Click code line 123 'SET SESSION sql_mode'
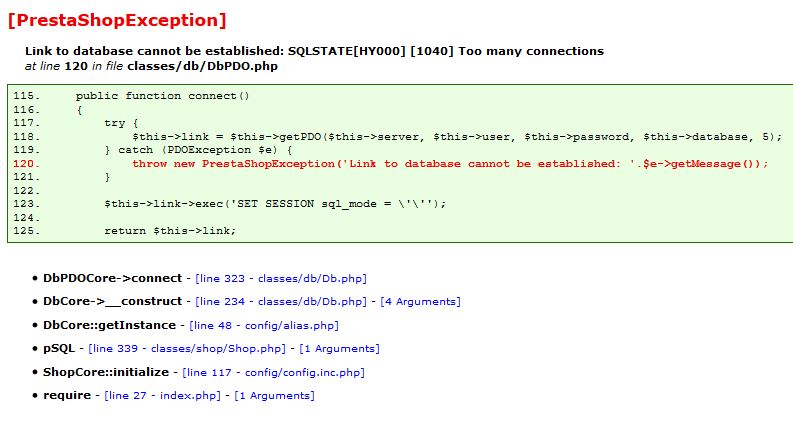 [x=230, y=204]
